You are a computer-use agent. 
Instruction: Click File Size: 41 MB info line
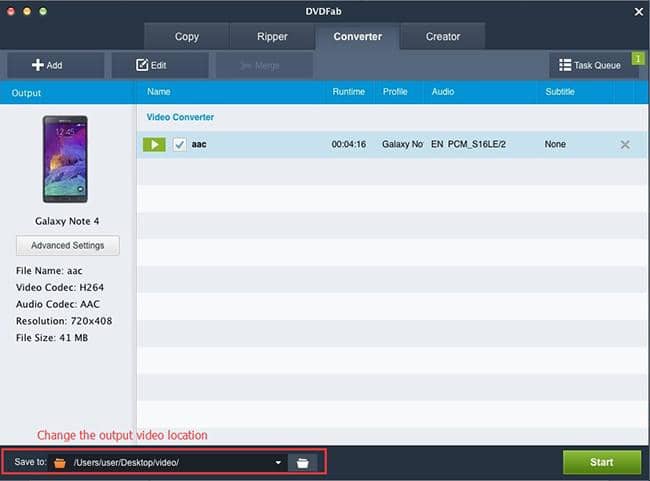click(52, 338)
